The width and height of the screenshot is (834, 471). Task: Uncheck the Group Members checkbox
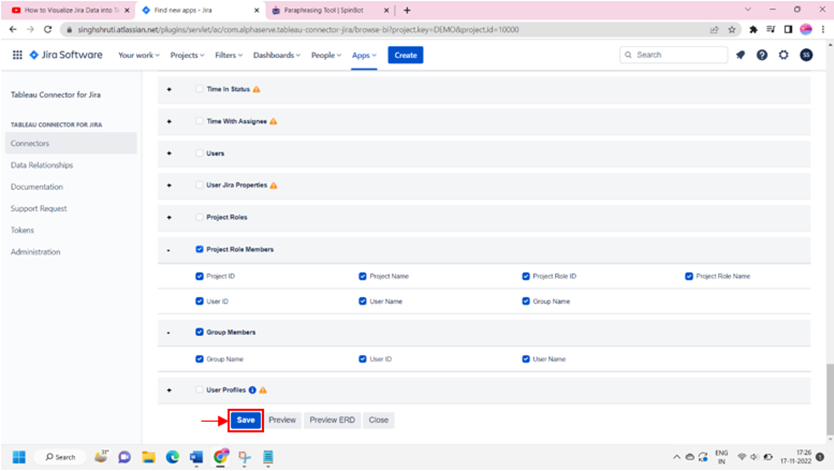pyautogui.click(x=199, y=332)
